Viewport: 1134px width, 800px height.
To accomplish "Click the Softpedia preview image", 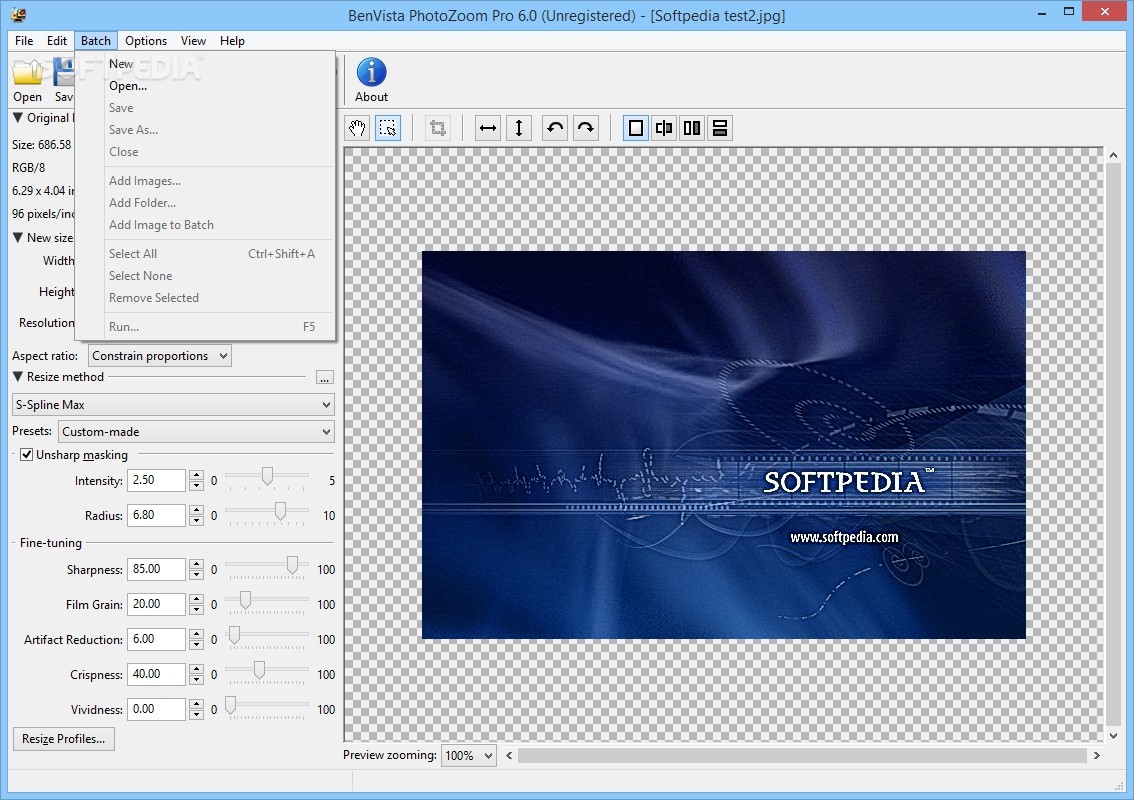I will tap(723, 445).
